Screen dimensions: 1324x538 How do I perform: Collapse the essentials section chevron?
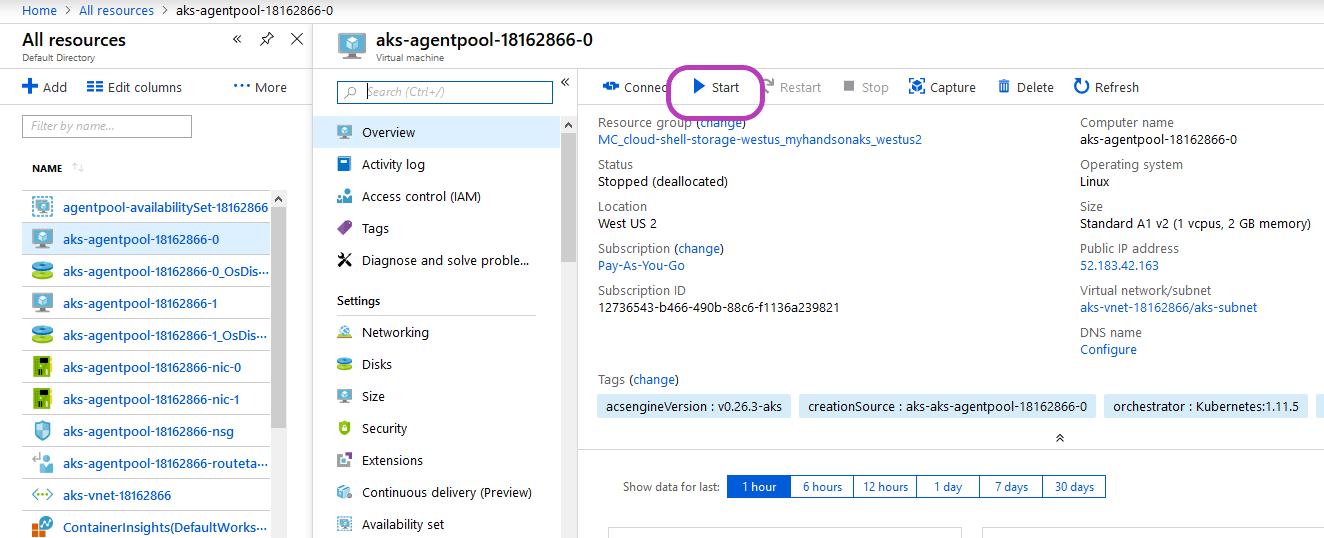pyautogui.click(x=1059, y=438)
